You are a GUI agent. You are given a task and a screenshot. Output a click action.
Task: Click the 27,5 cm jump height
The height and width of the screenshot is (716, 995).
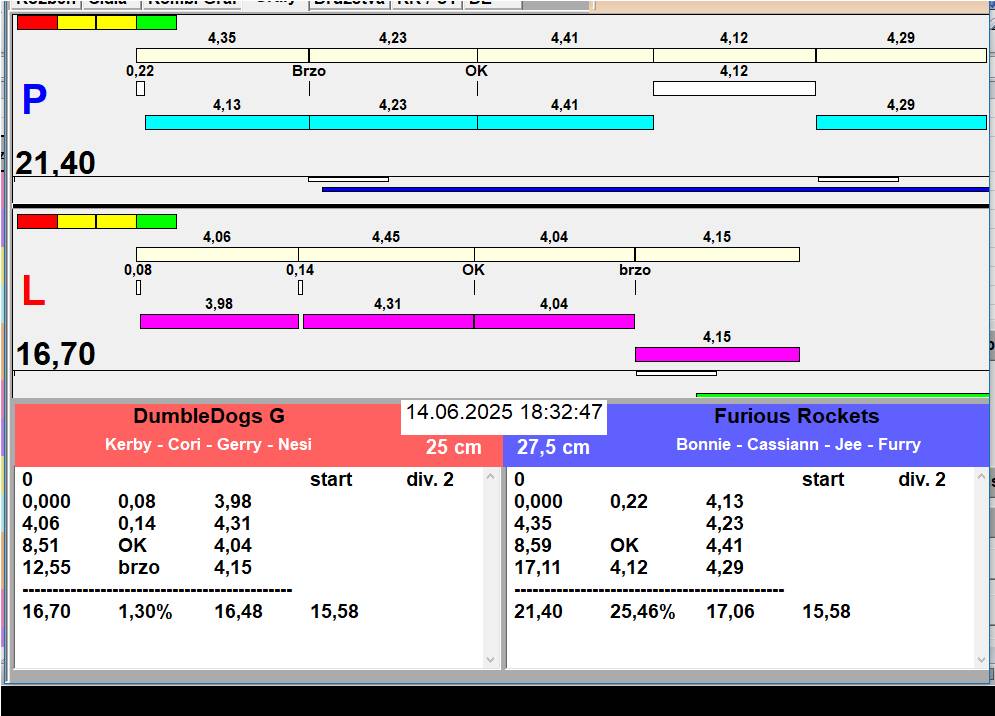(x=553, y=448)
